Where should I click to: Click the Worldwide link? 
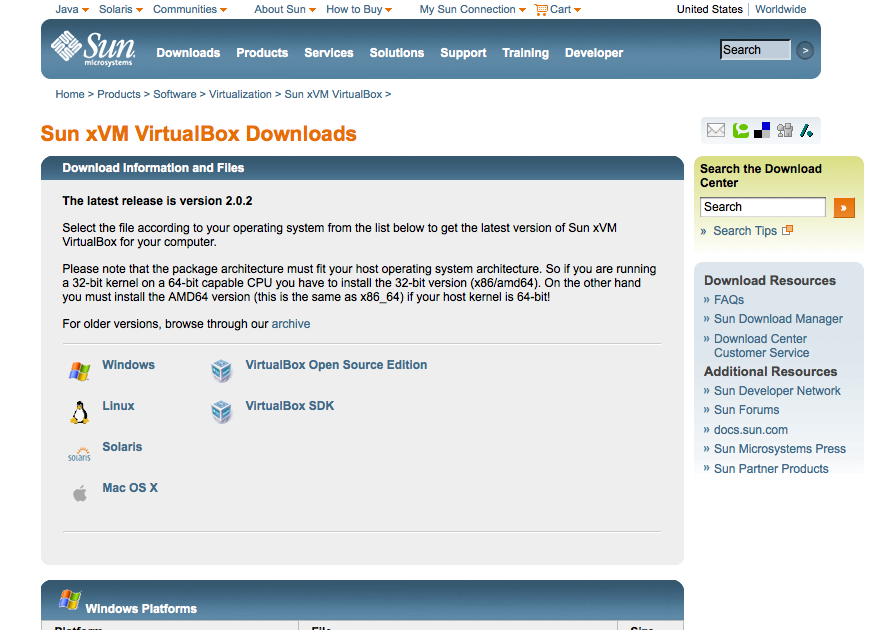tap(780, 9)
